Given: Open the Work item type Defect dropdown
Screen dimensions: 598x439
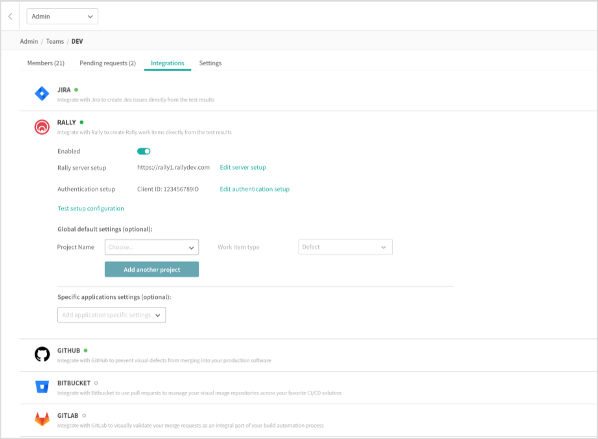Looking at the screenshot, I should coord(345,247).
